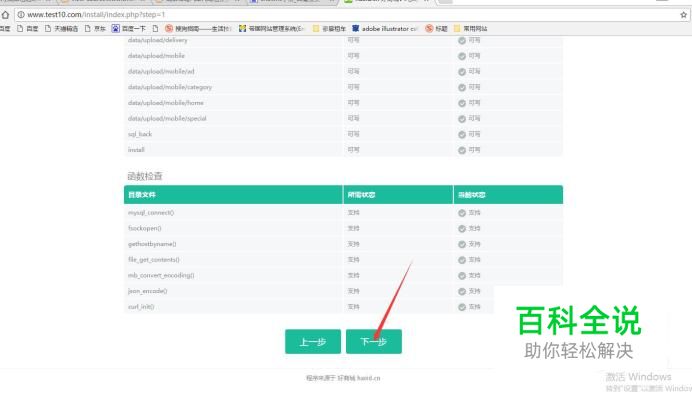Open the 常用网站 bookmark folder
692x395 pixels.
(470, 29)
